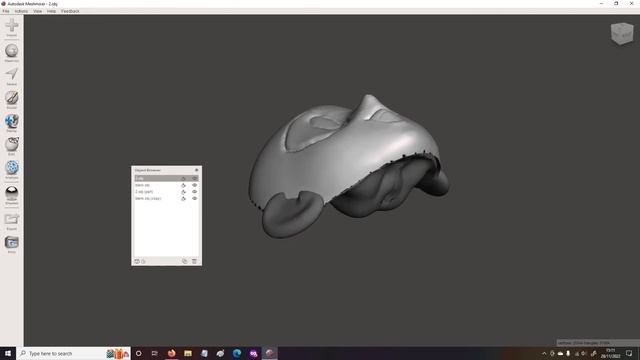Toggle visibility eye of the 2.obj (part) row
The image size is (640, 360).
[194, 191]
